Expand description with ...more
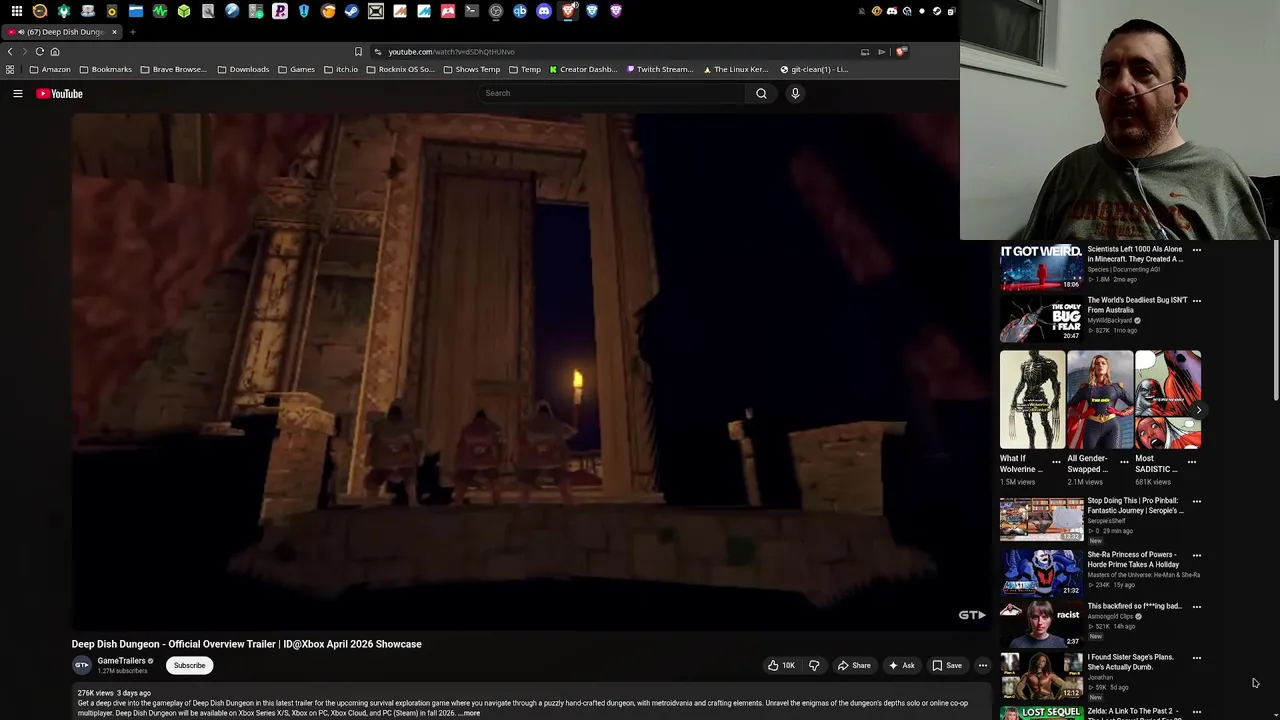This screenshot has height=720, width=1280. pos(469,713)
